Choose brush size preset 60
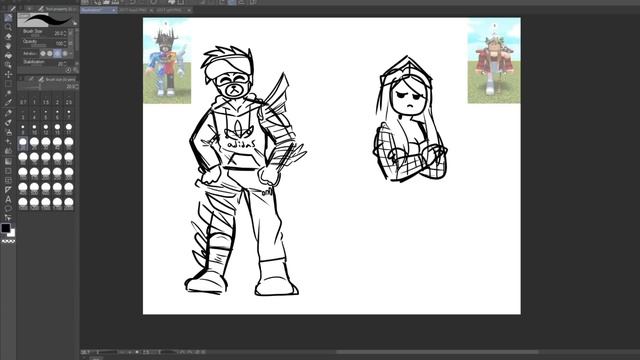 (x=23, y=158)
